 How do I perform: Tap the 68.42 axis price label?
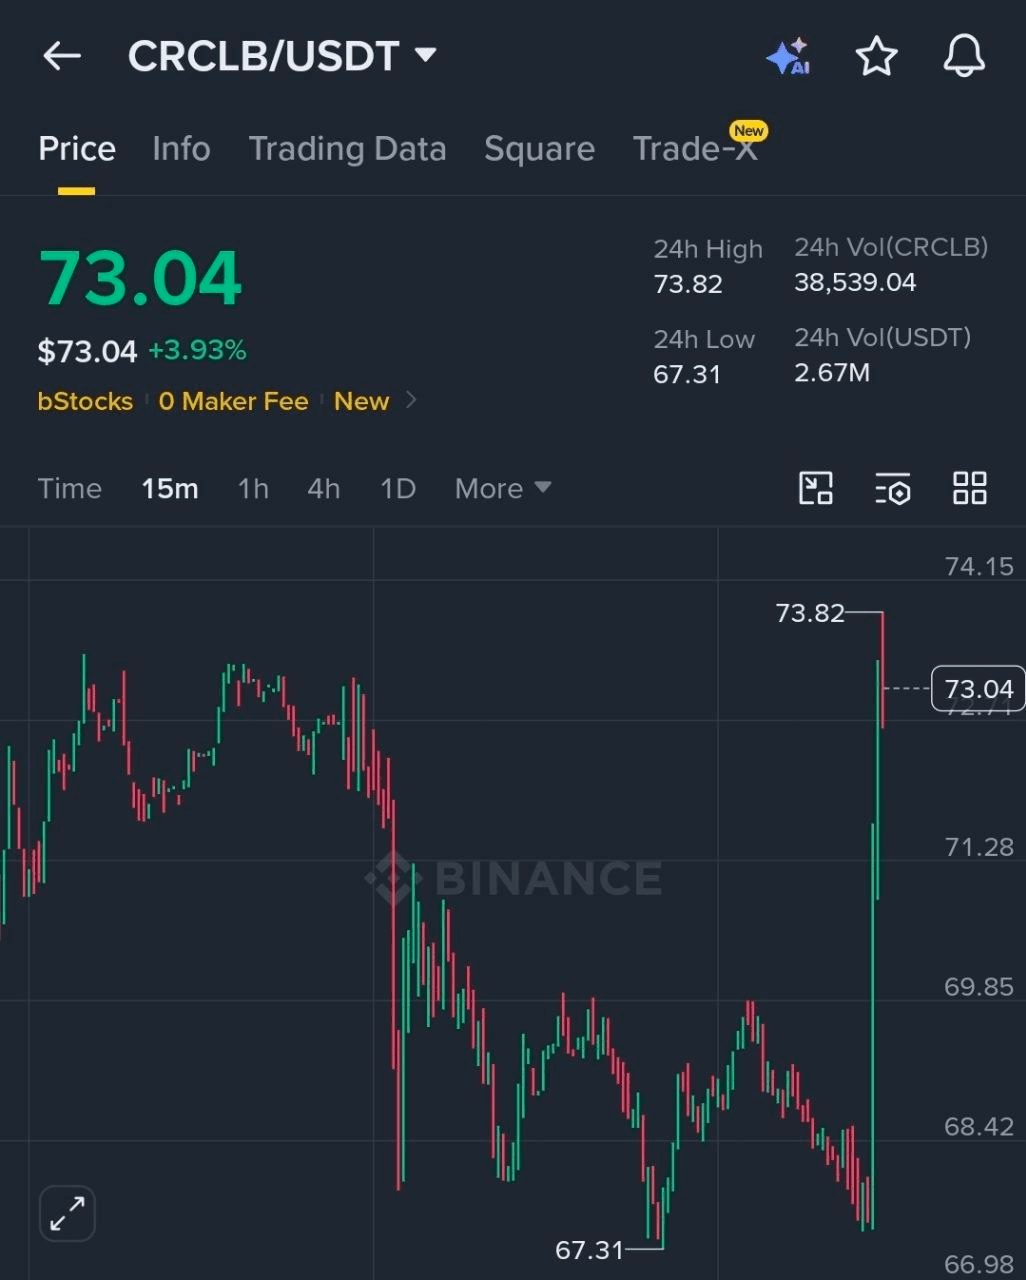point(979,1127)
